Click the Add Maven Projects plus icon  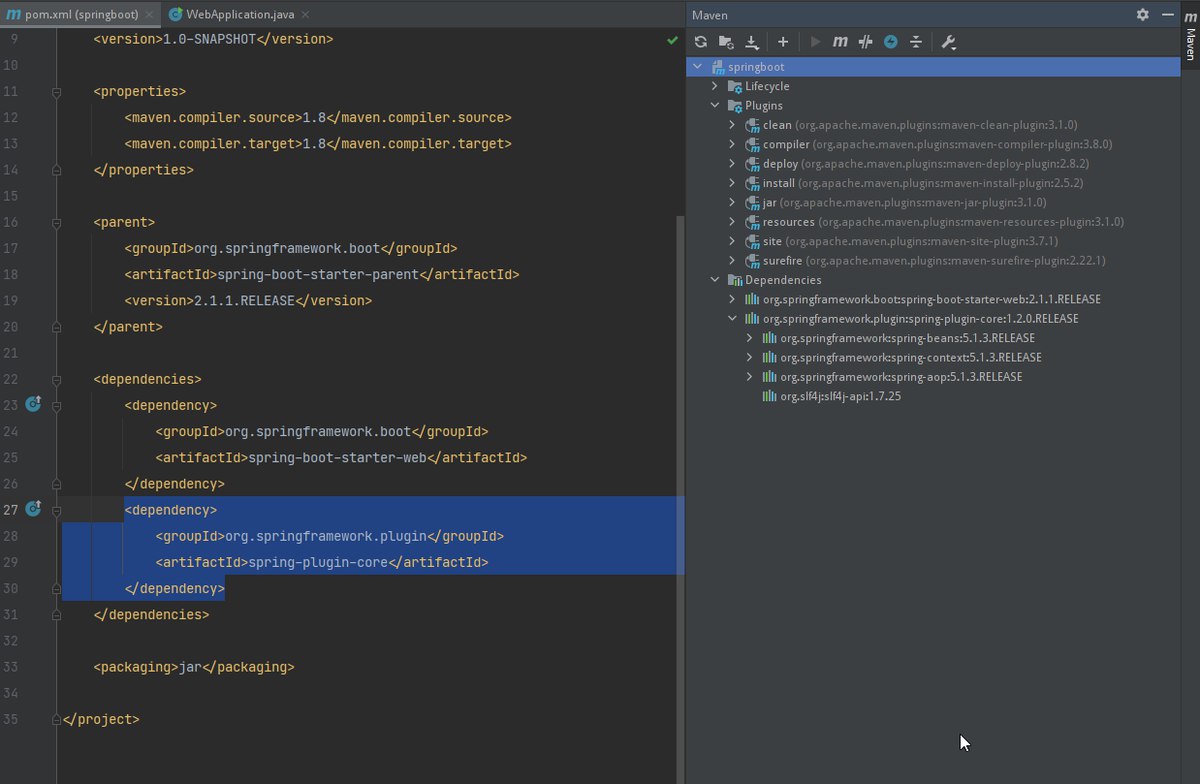(x=783, y=42)
